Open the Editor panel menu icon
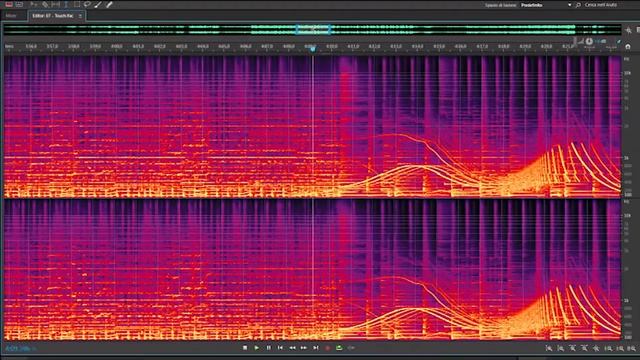Screen dimensions: 640x360 tap(80, 16)
